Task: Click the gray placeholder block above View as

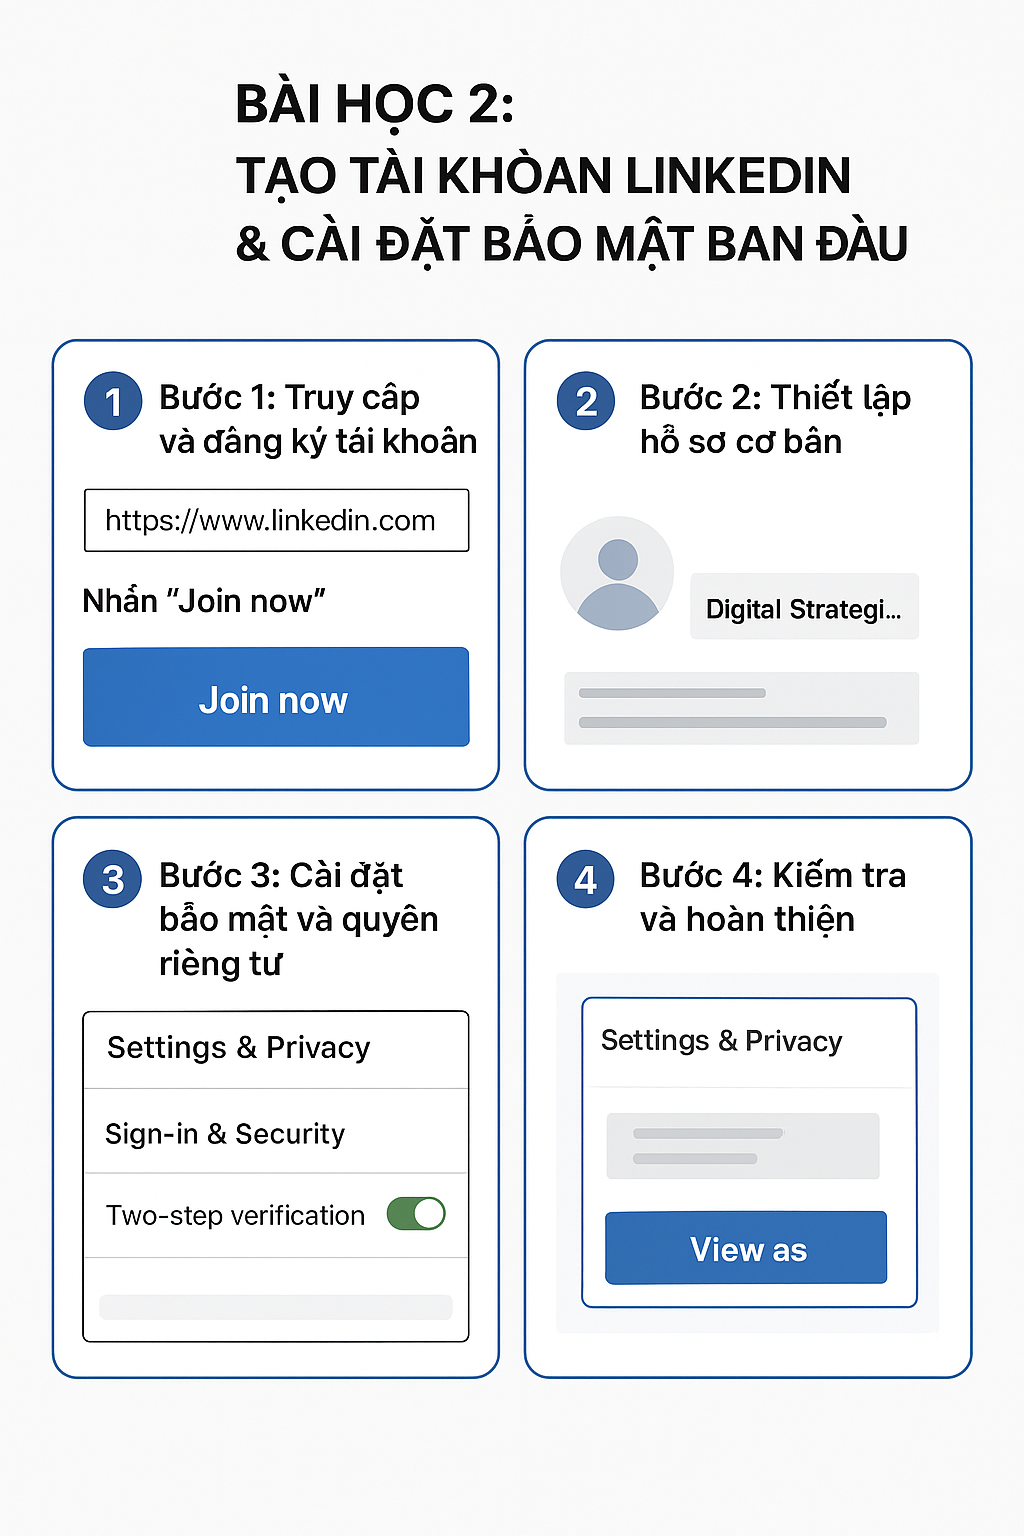Action: (x=743, y=1146)
